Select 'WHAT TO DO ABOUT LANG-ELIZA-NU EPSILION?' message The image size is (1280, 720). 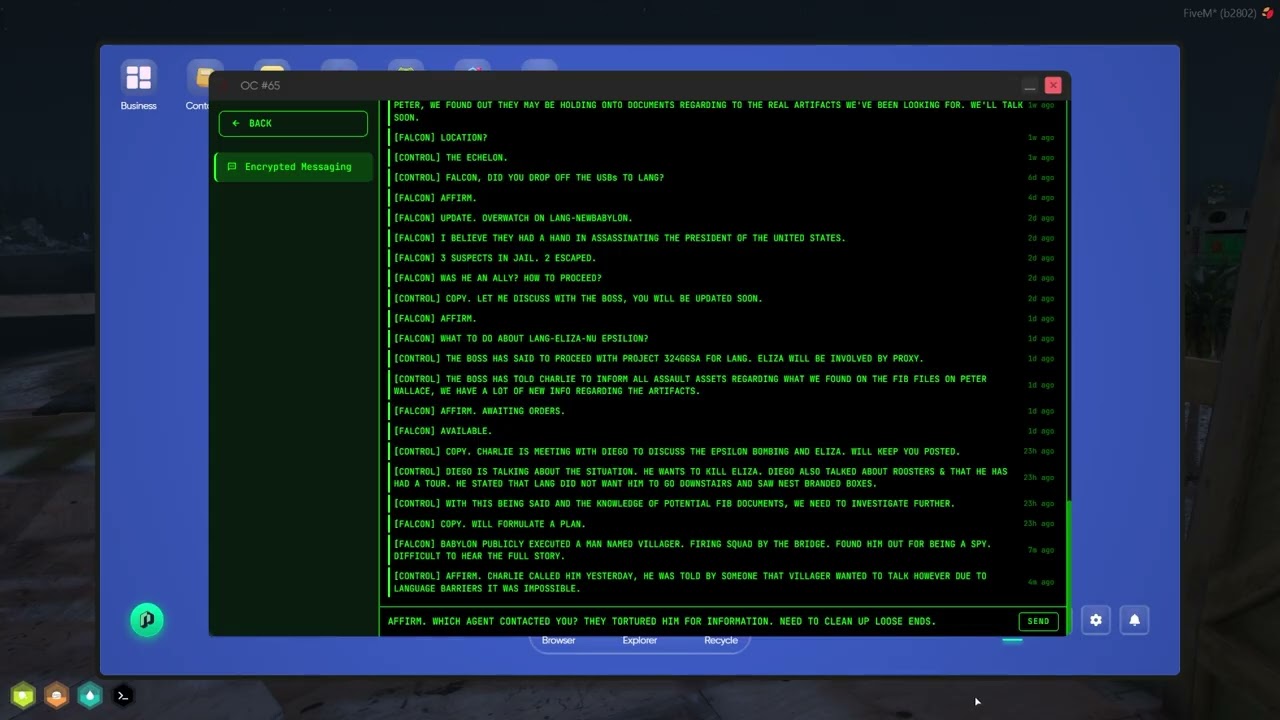click(722, 338)
